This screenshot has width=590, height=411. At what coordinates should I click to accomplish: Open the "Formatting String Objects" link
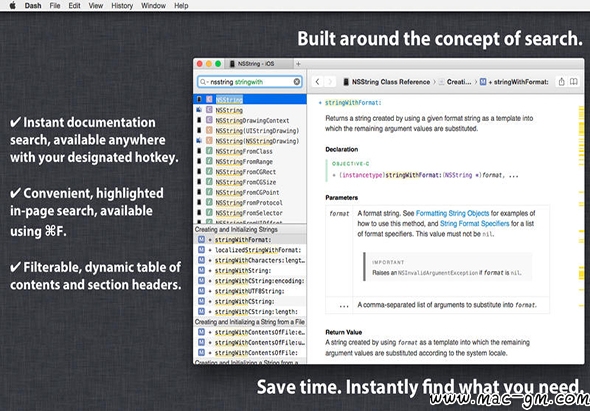click(452, 213)
